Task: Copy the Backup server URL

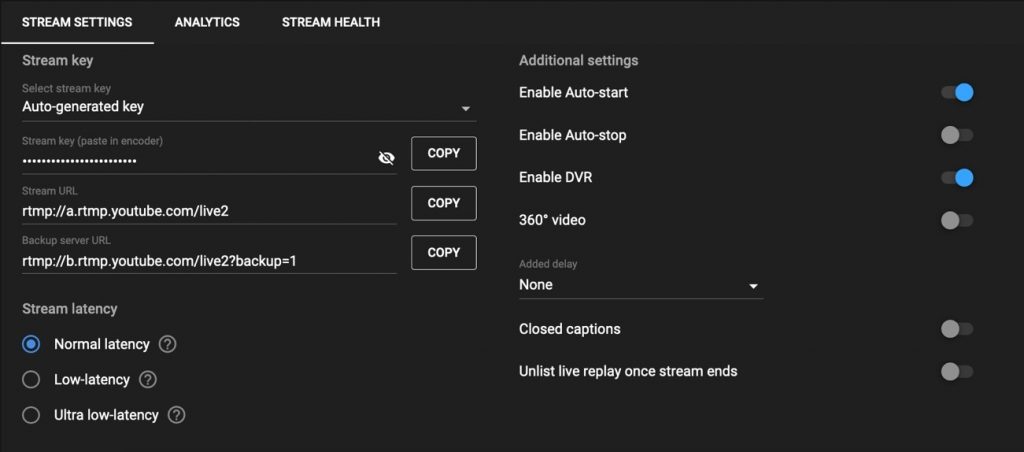Action: [444, 252]
